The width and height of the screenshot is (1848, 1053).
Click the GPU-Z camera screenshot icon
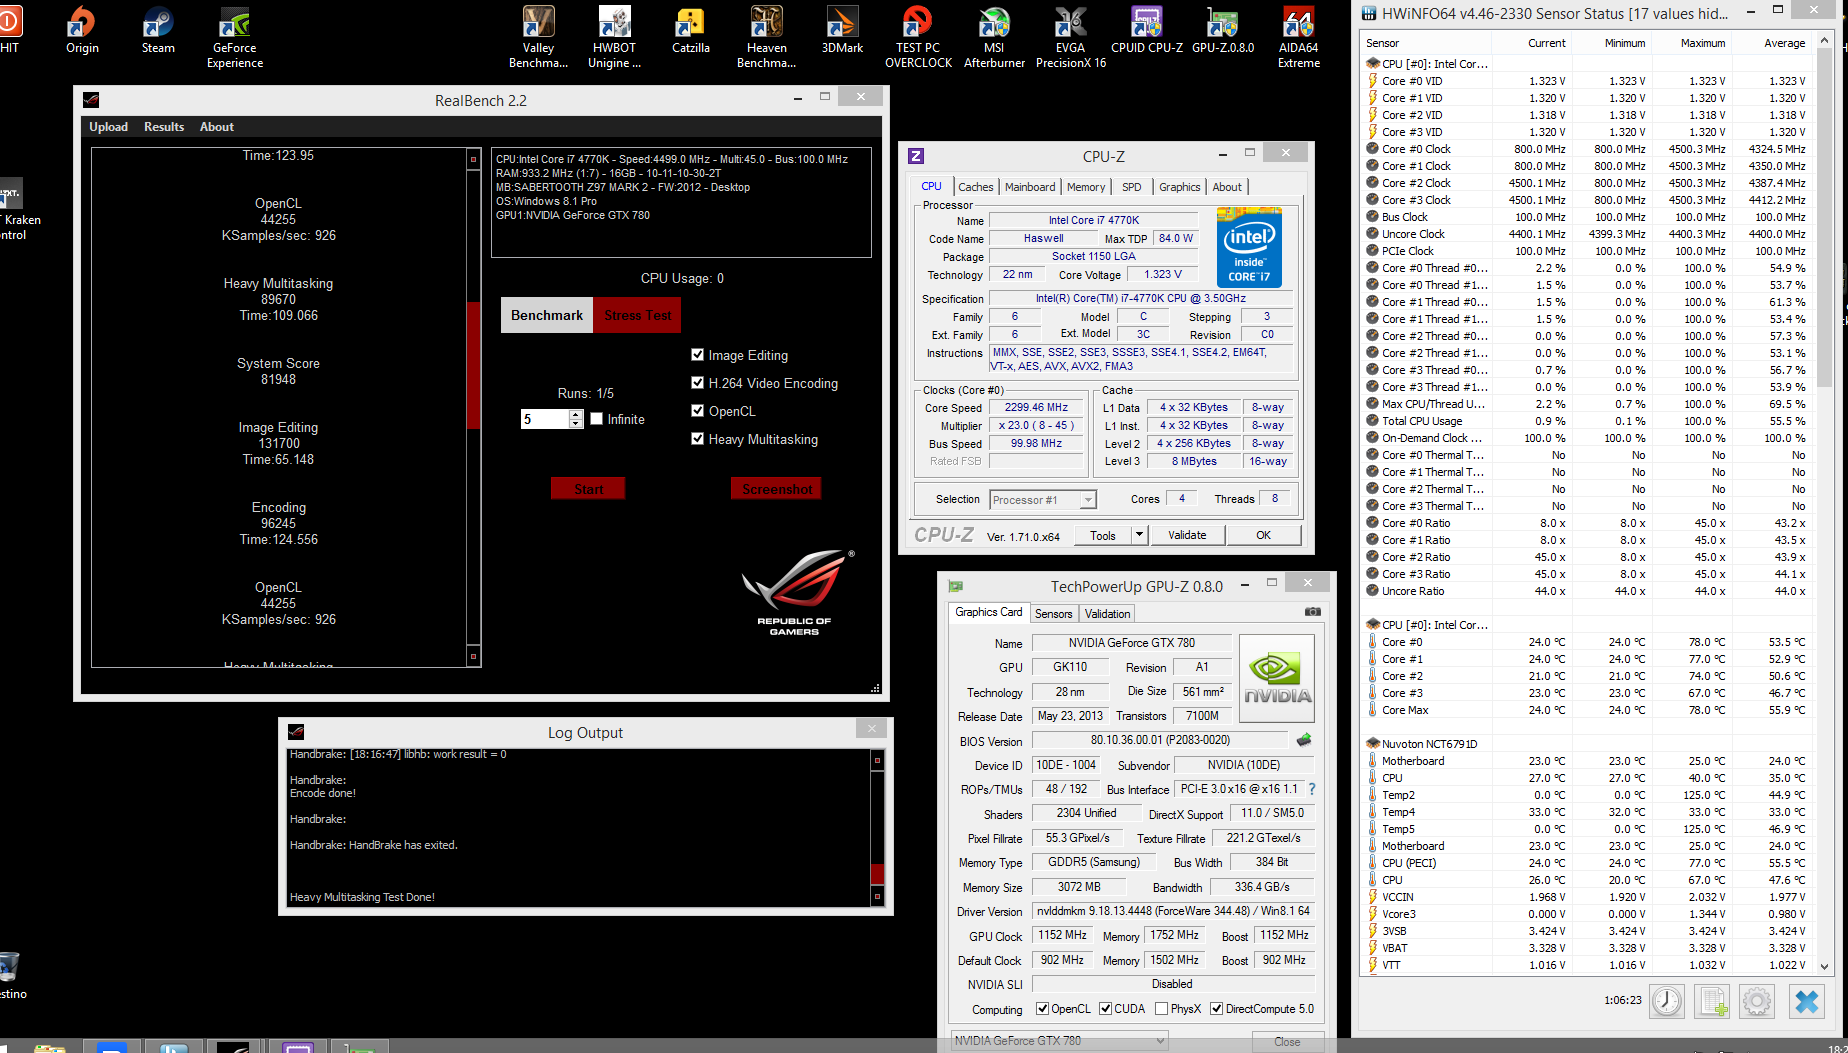pos(1313,612)
